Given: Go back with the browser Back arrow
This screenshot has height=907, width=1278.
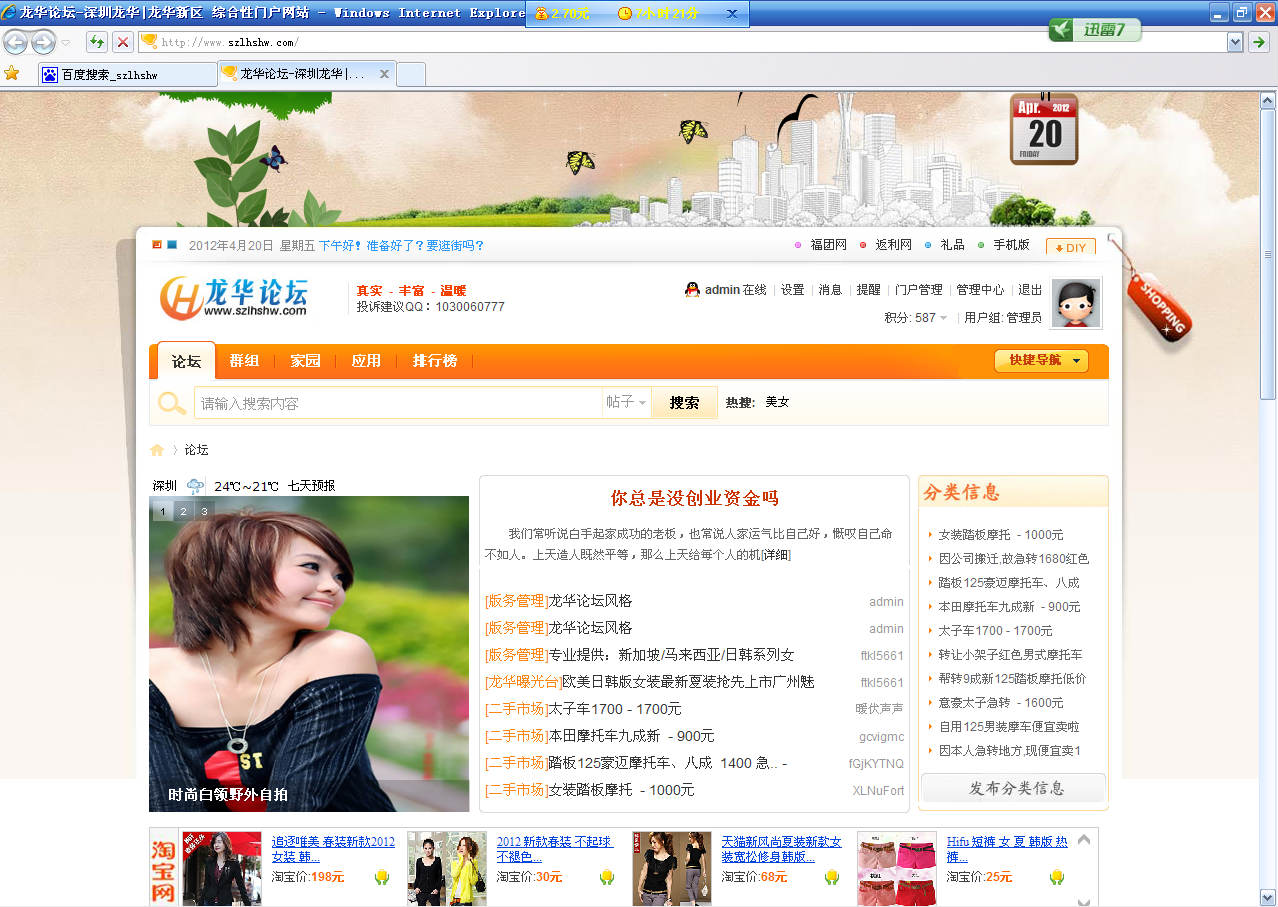Looking at the screenshot, I should click(x=16, y=42).
